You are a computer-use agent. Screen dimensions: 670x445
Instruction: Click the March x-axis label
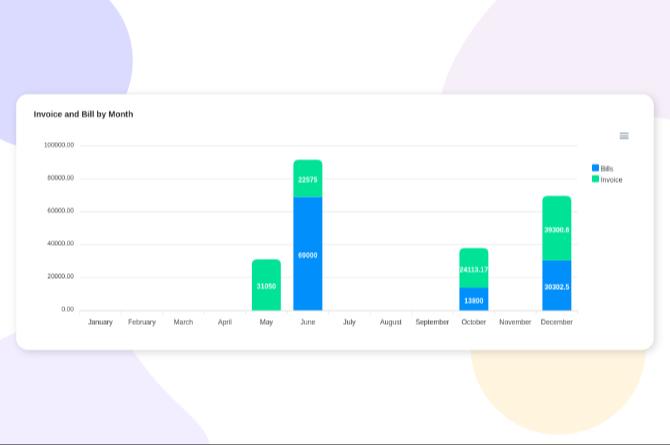(183, 322)
